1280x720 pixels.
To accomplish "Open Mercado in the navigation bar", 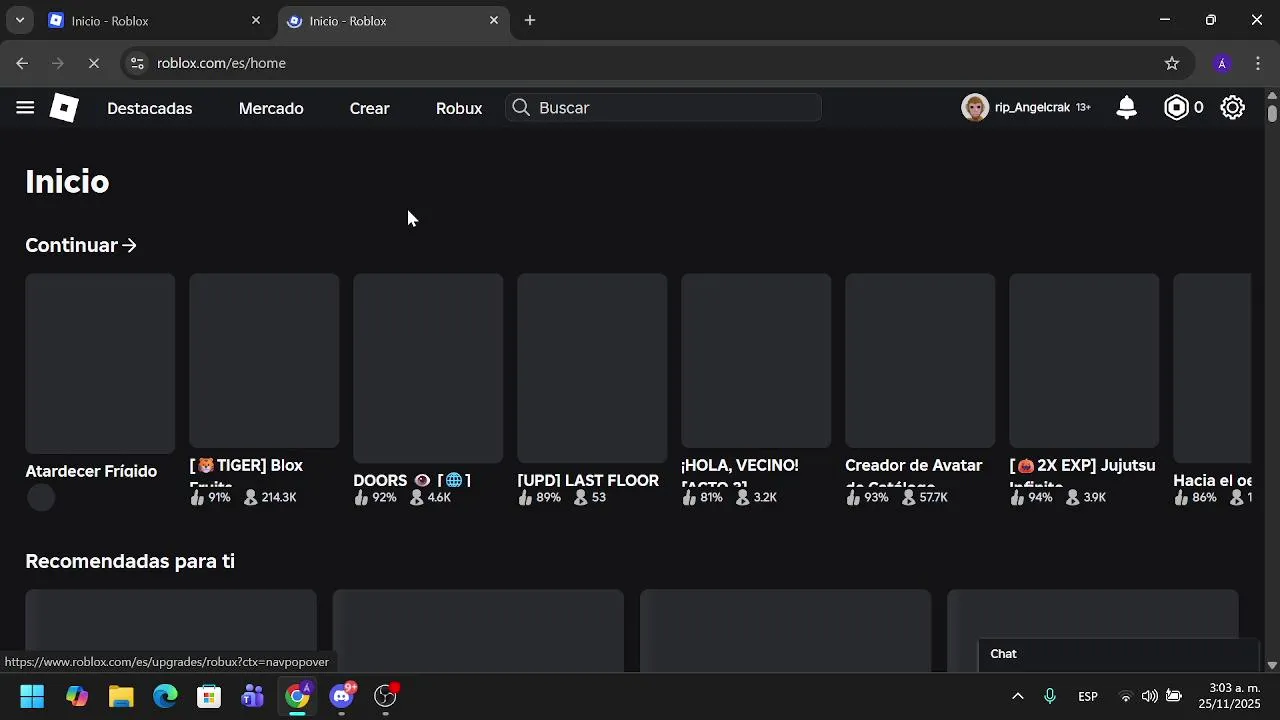I will [x=271, y=108].
